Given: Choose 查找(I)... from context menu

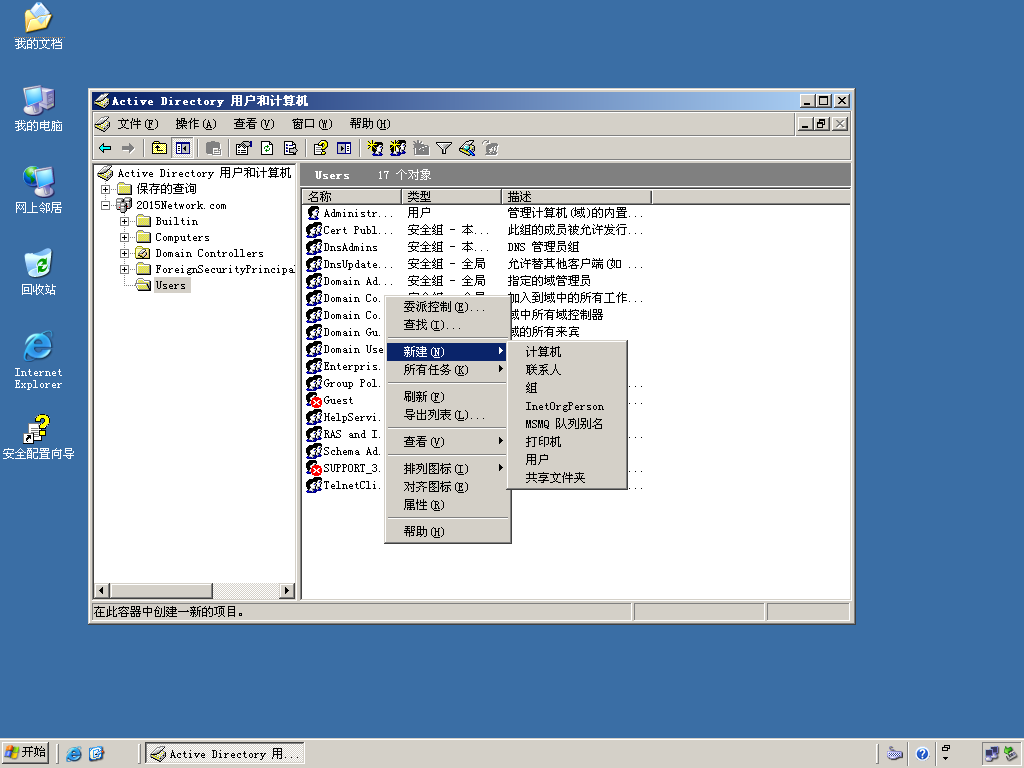Looking at the screenshot, I should (x=447, y=325).
